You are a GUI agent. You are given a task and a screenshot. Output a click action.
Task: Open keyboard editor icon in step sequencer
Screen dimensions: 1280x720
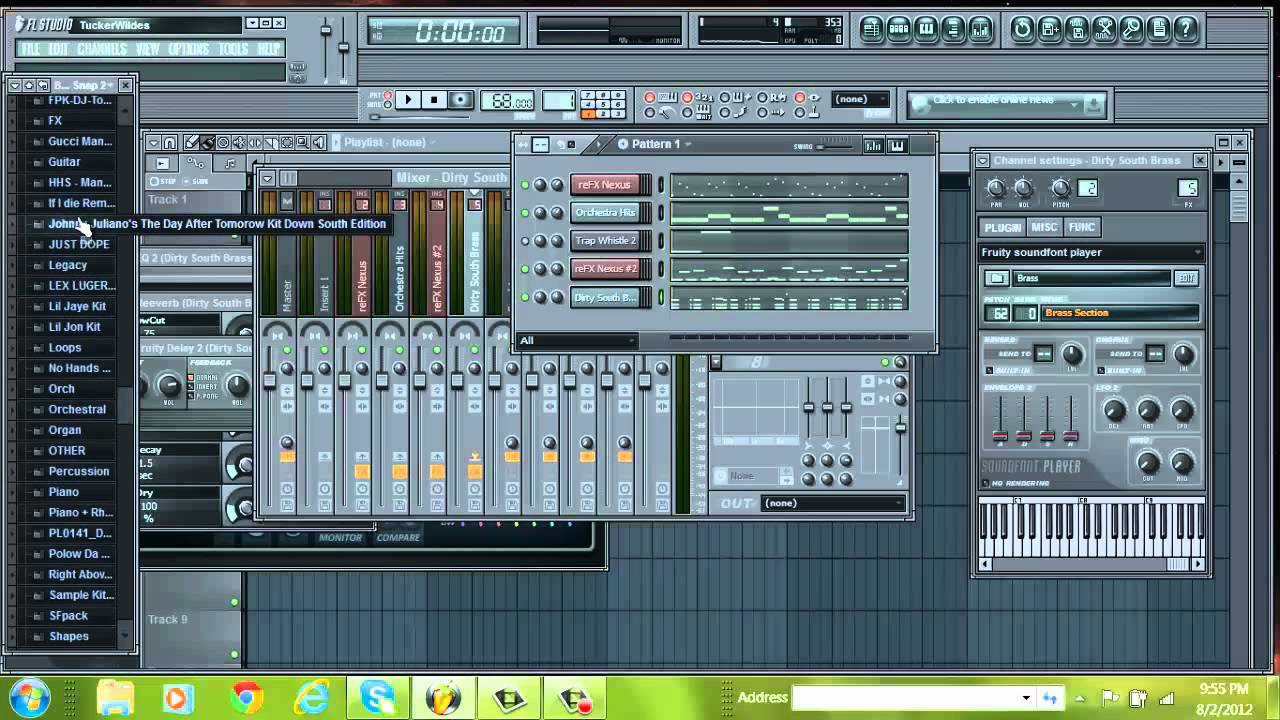(x=896, y=145)
